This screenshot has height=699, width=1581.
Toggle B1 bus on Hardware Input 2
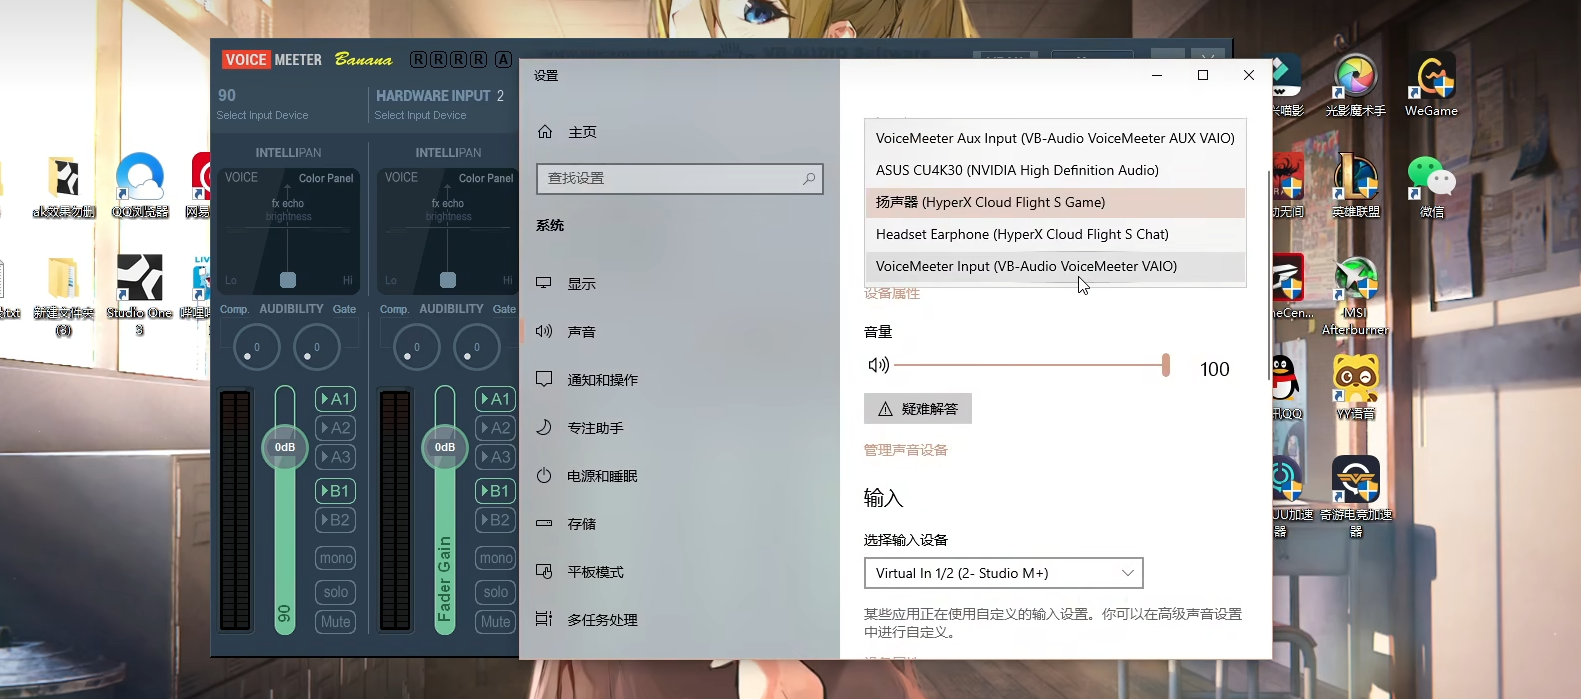coord(496,491)
